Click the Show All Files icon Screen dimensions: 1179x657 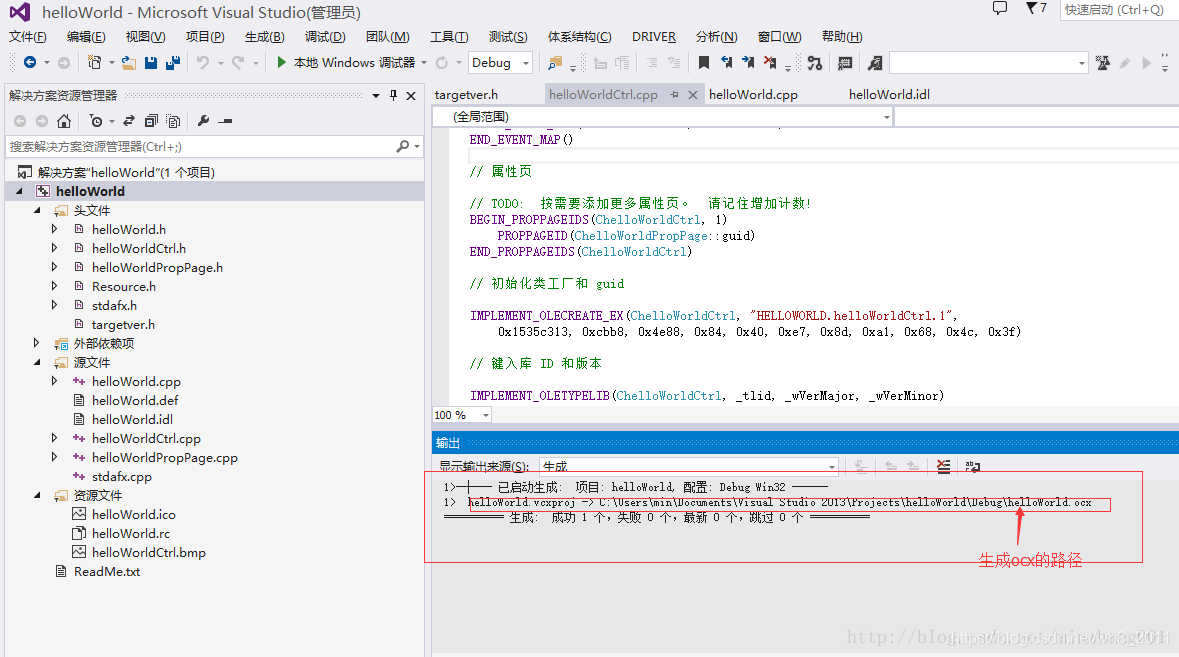coord(173,120)
